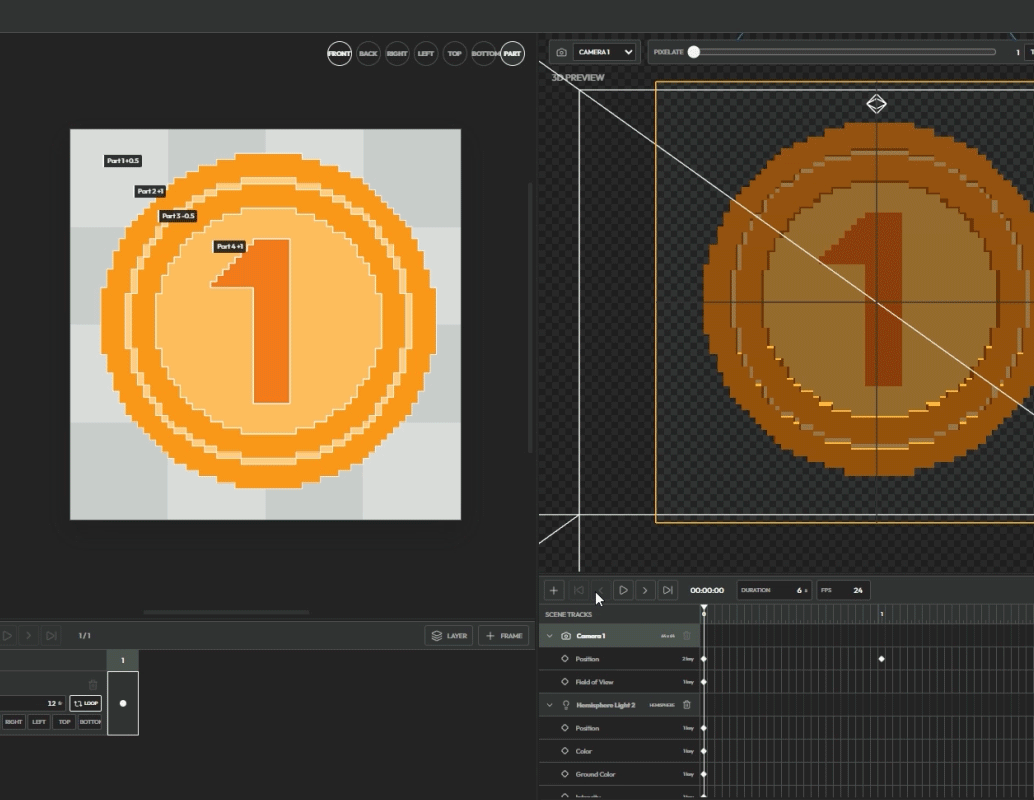Toggle the Loop playback button
Image resolution: width=1034 pixels, height=800 pixels.
pos(86,703)
